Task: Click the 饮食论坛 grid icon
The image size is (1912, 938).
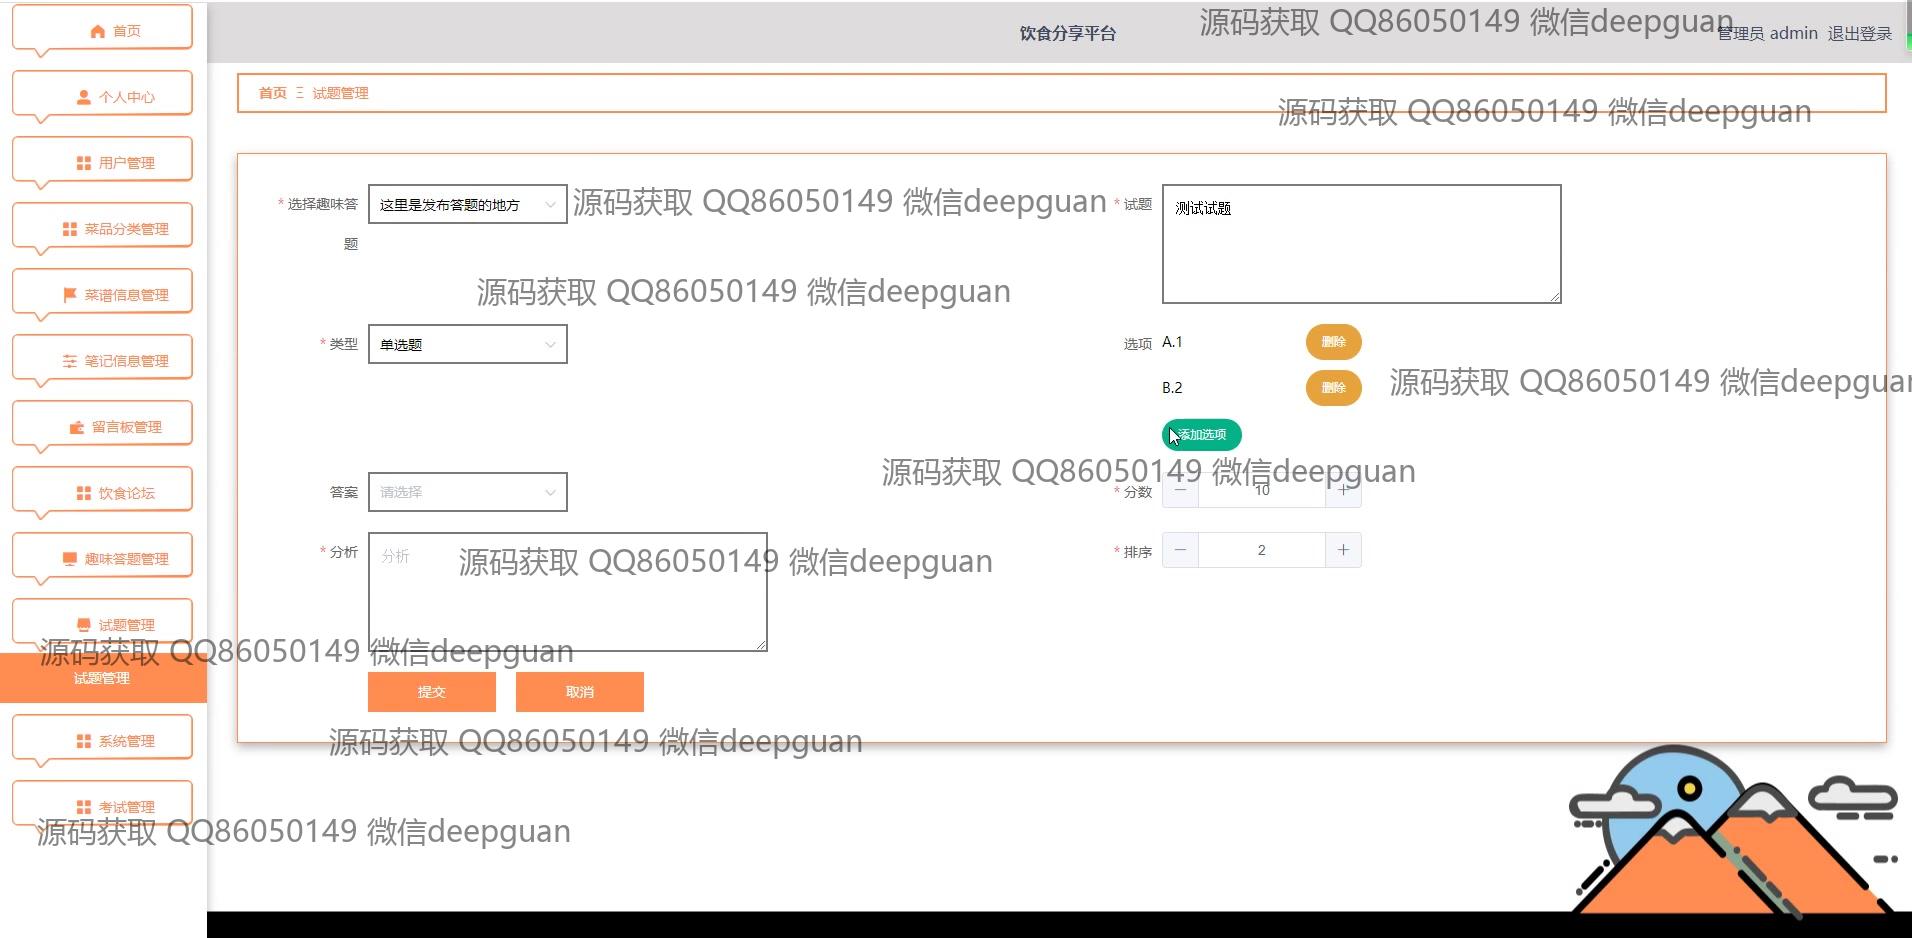Action: click(x=84, y=493)
